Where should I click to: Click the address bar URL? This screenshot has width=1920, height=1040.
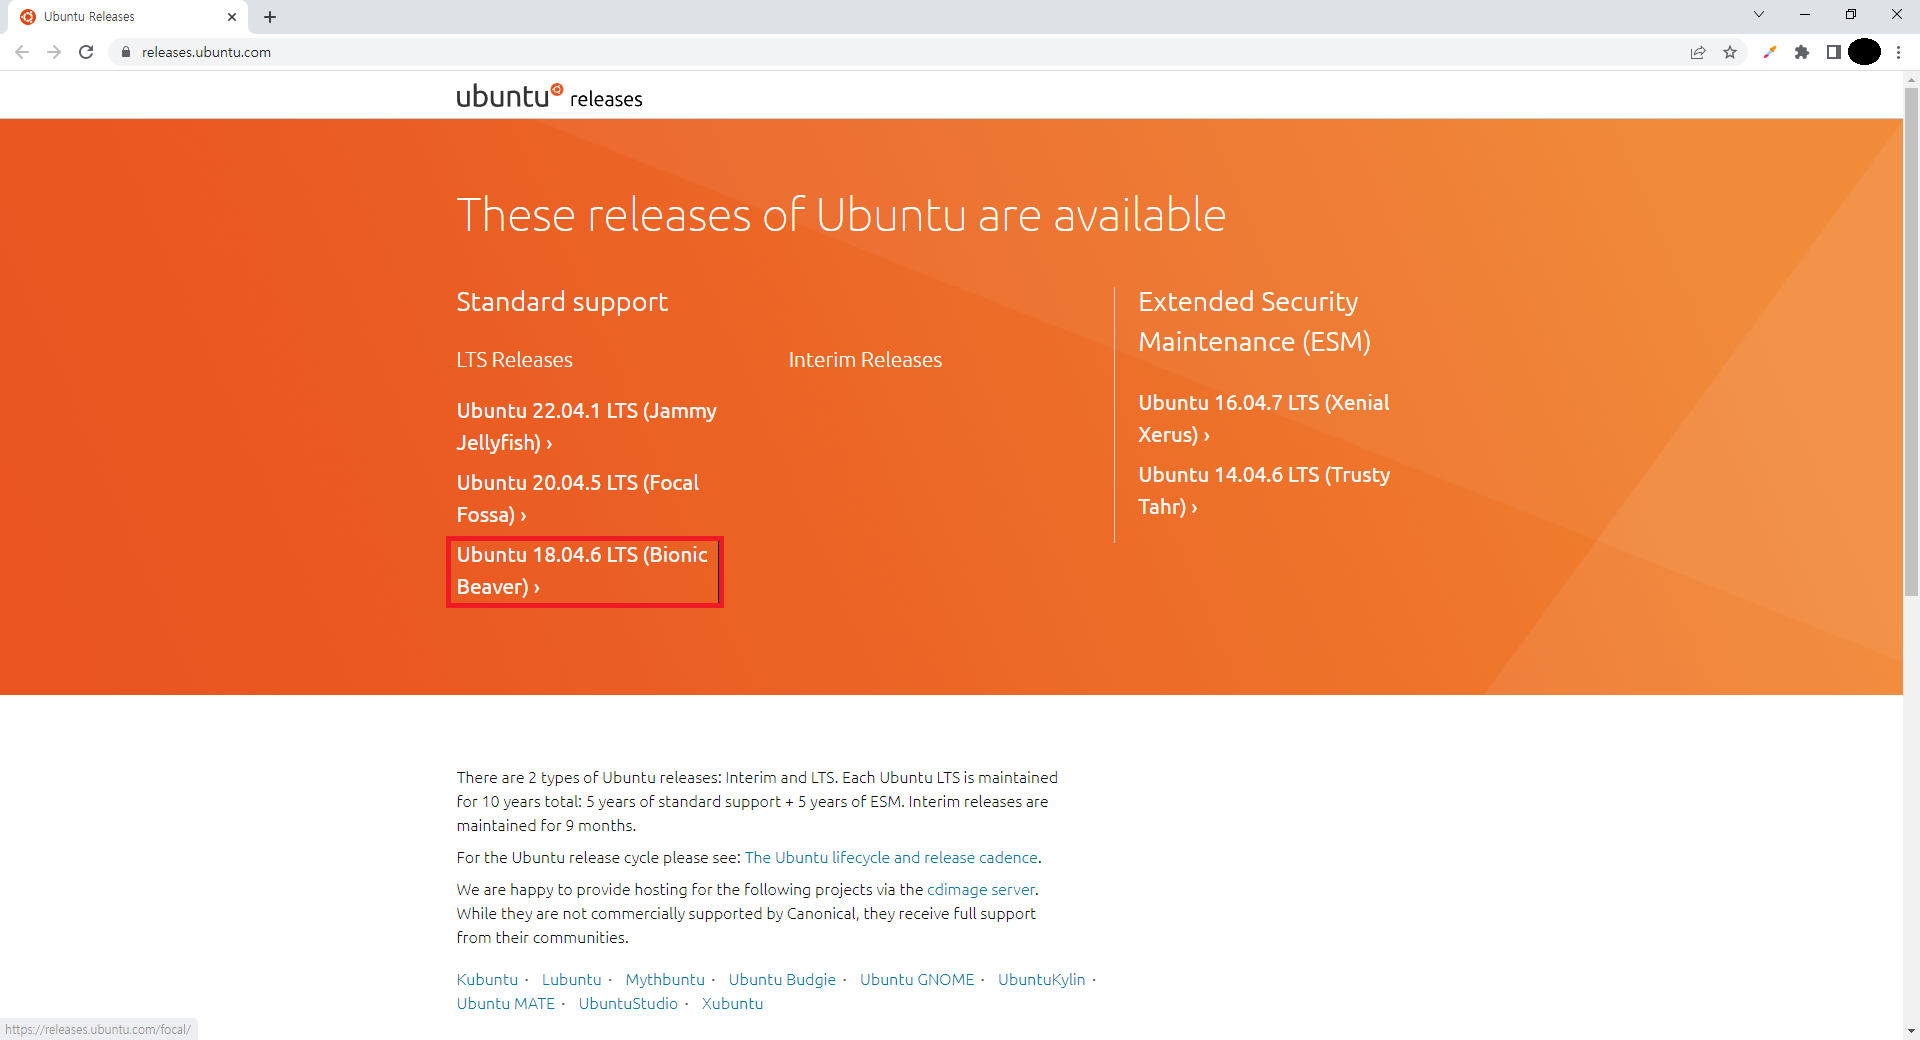(206, 52)
